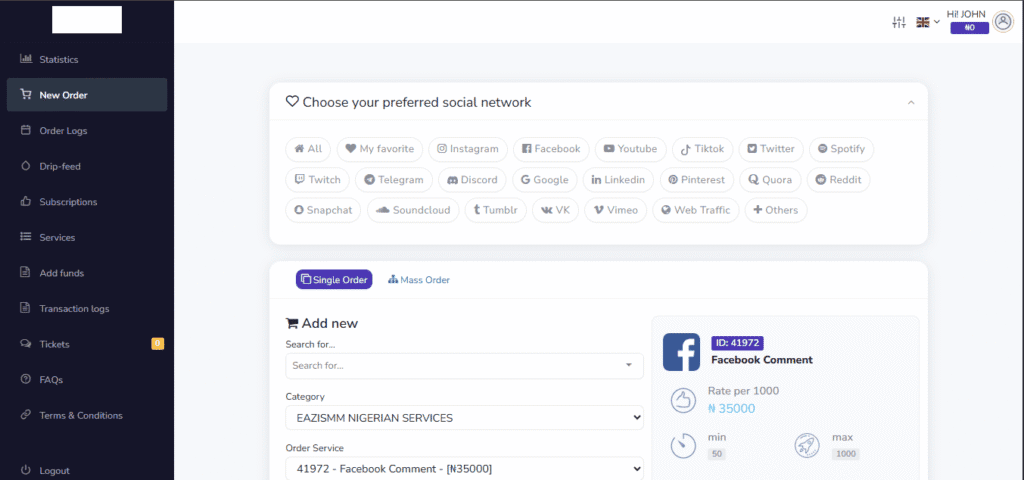
Task: Click the ID: 41972 badge
Action: tap(737, 343)
